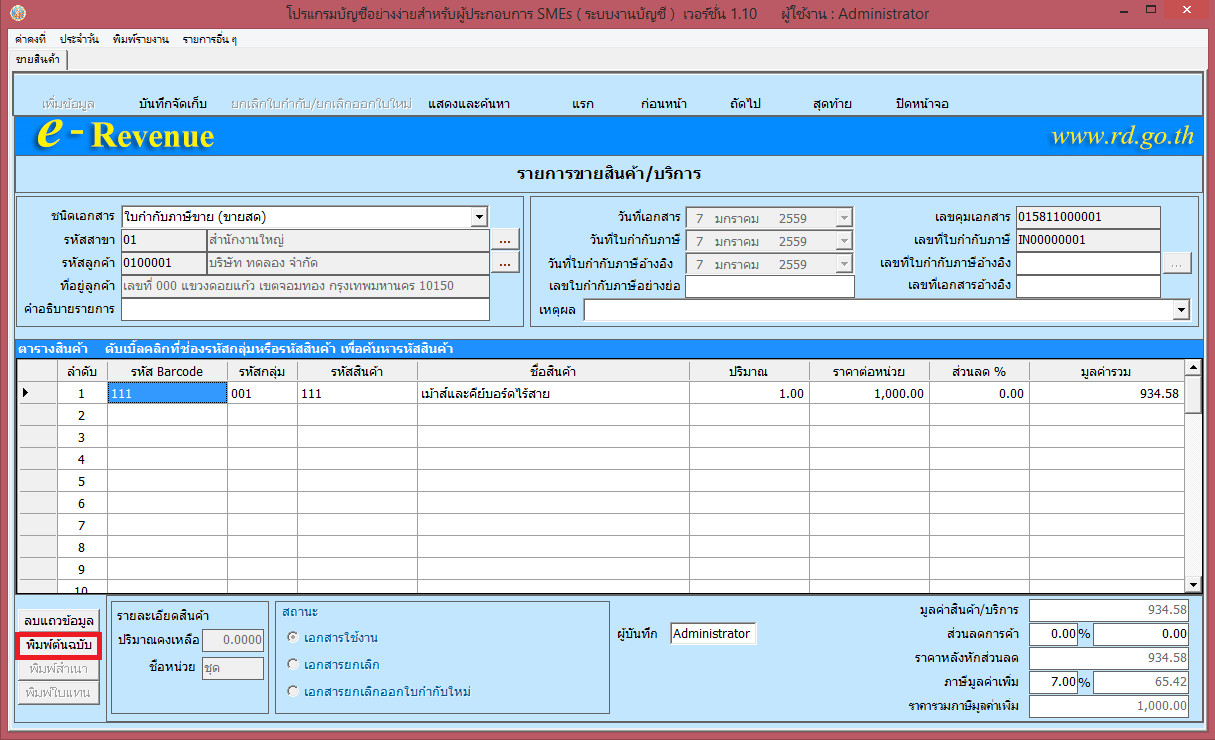The height and width of the screenshot is (740, 1215).
Task: Click the application icon in title bar
Action: pos(17,14)
